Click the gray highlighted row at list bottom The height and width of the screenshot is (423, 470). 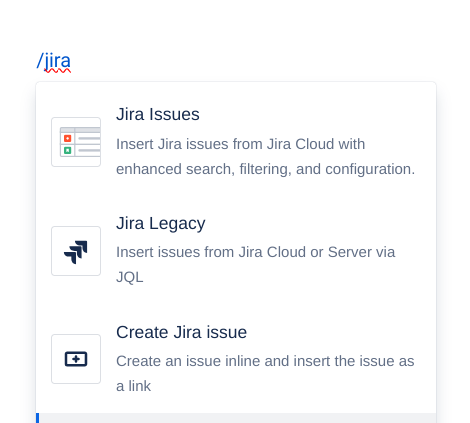(236, 418)
